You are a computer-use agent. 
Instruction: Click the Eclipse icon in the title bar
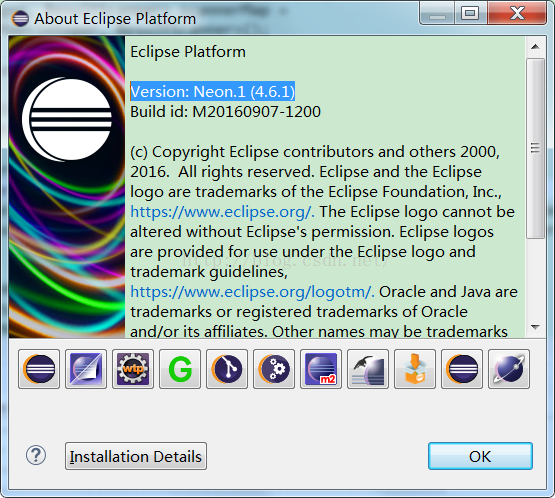click(x=20, y=18)
